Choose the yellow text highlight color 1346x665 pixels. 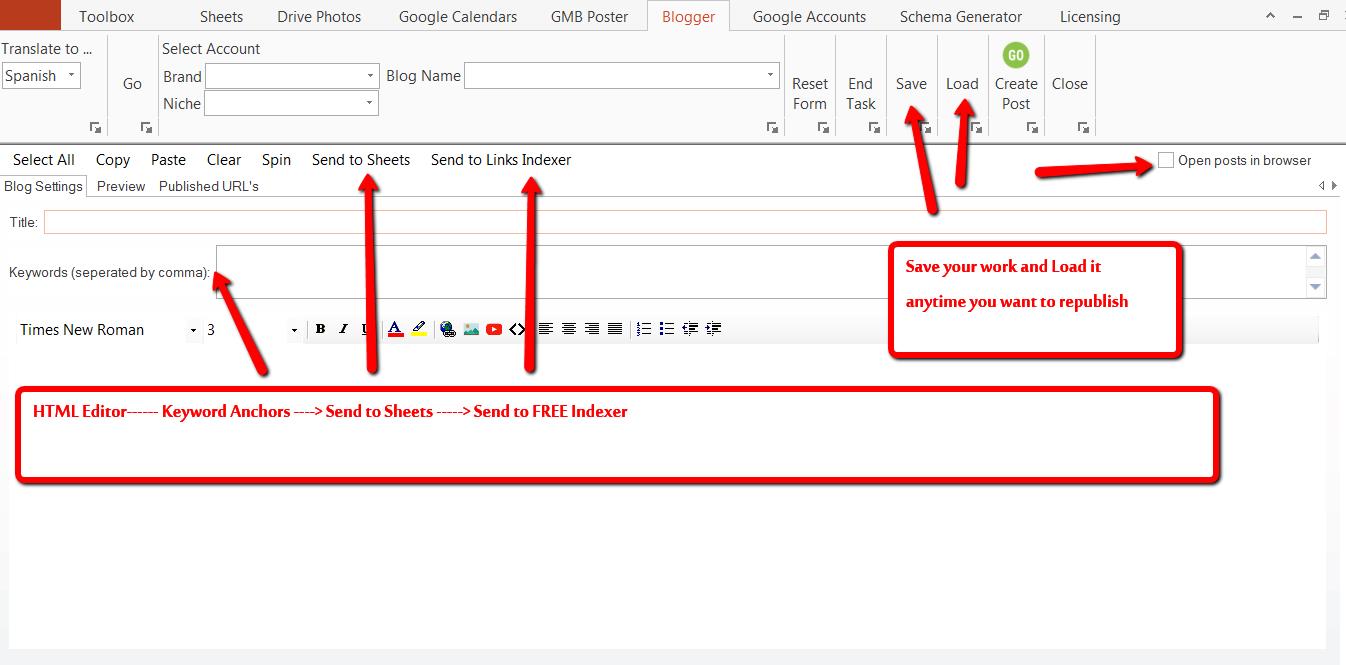click(x=419, y=329)
